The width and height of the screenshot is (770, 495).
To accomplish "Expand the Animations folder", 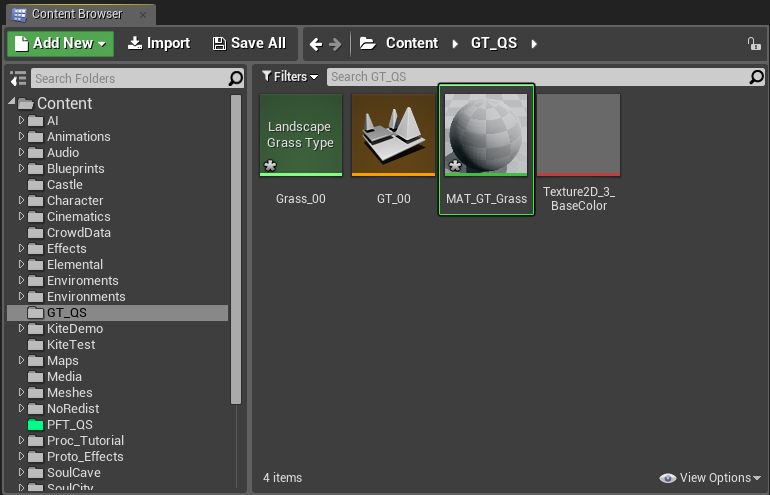I will [x=21, y=136].
